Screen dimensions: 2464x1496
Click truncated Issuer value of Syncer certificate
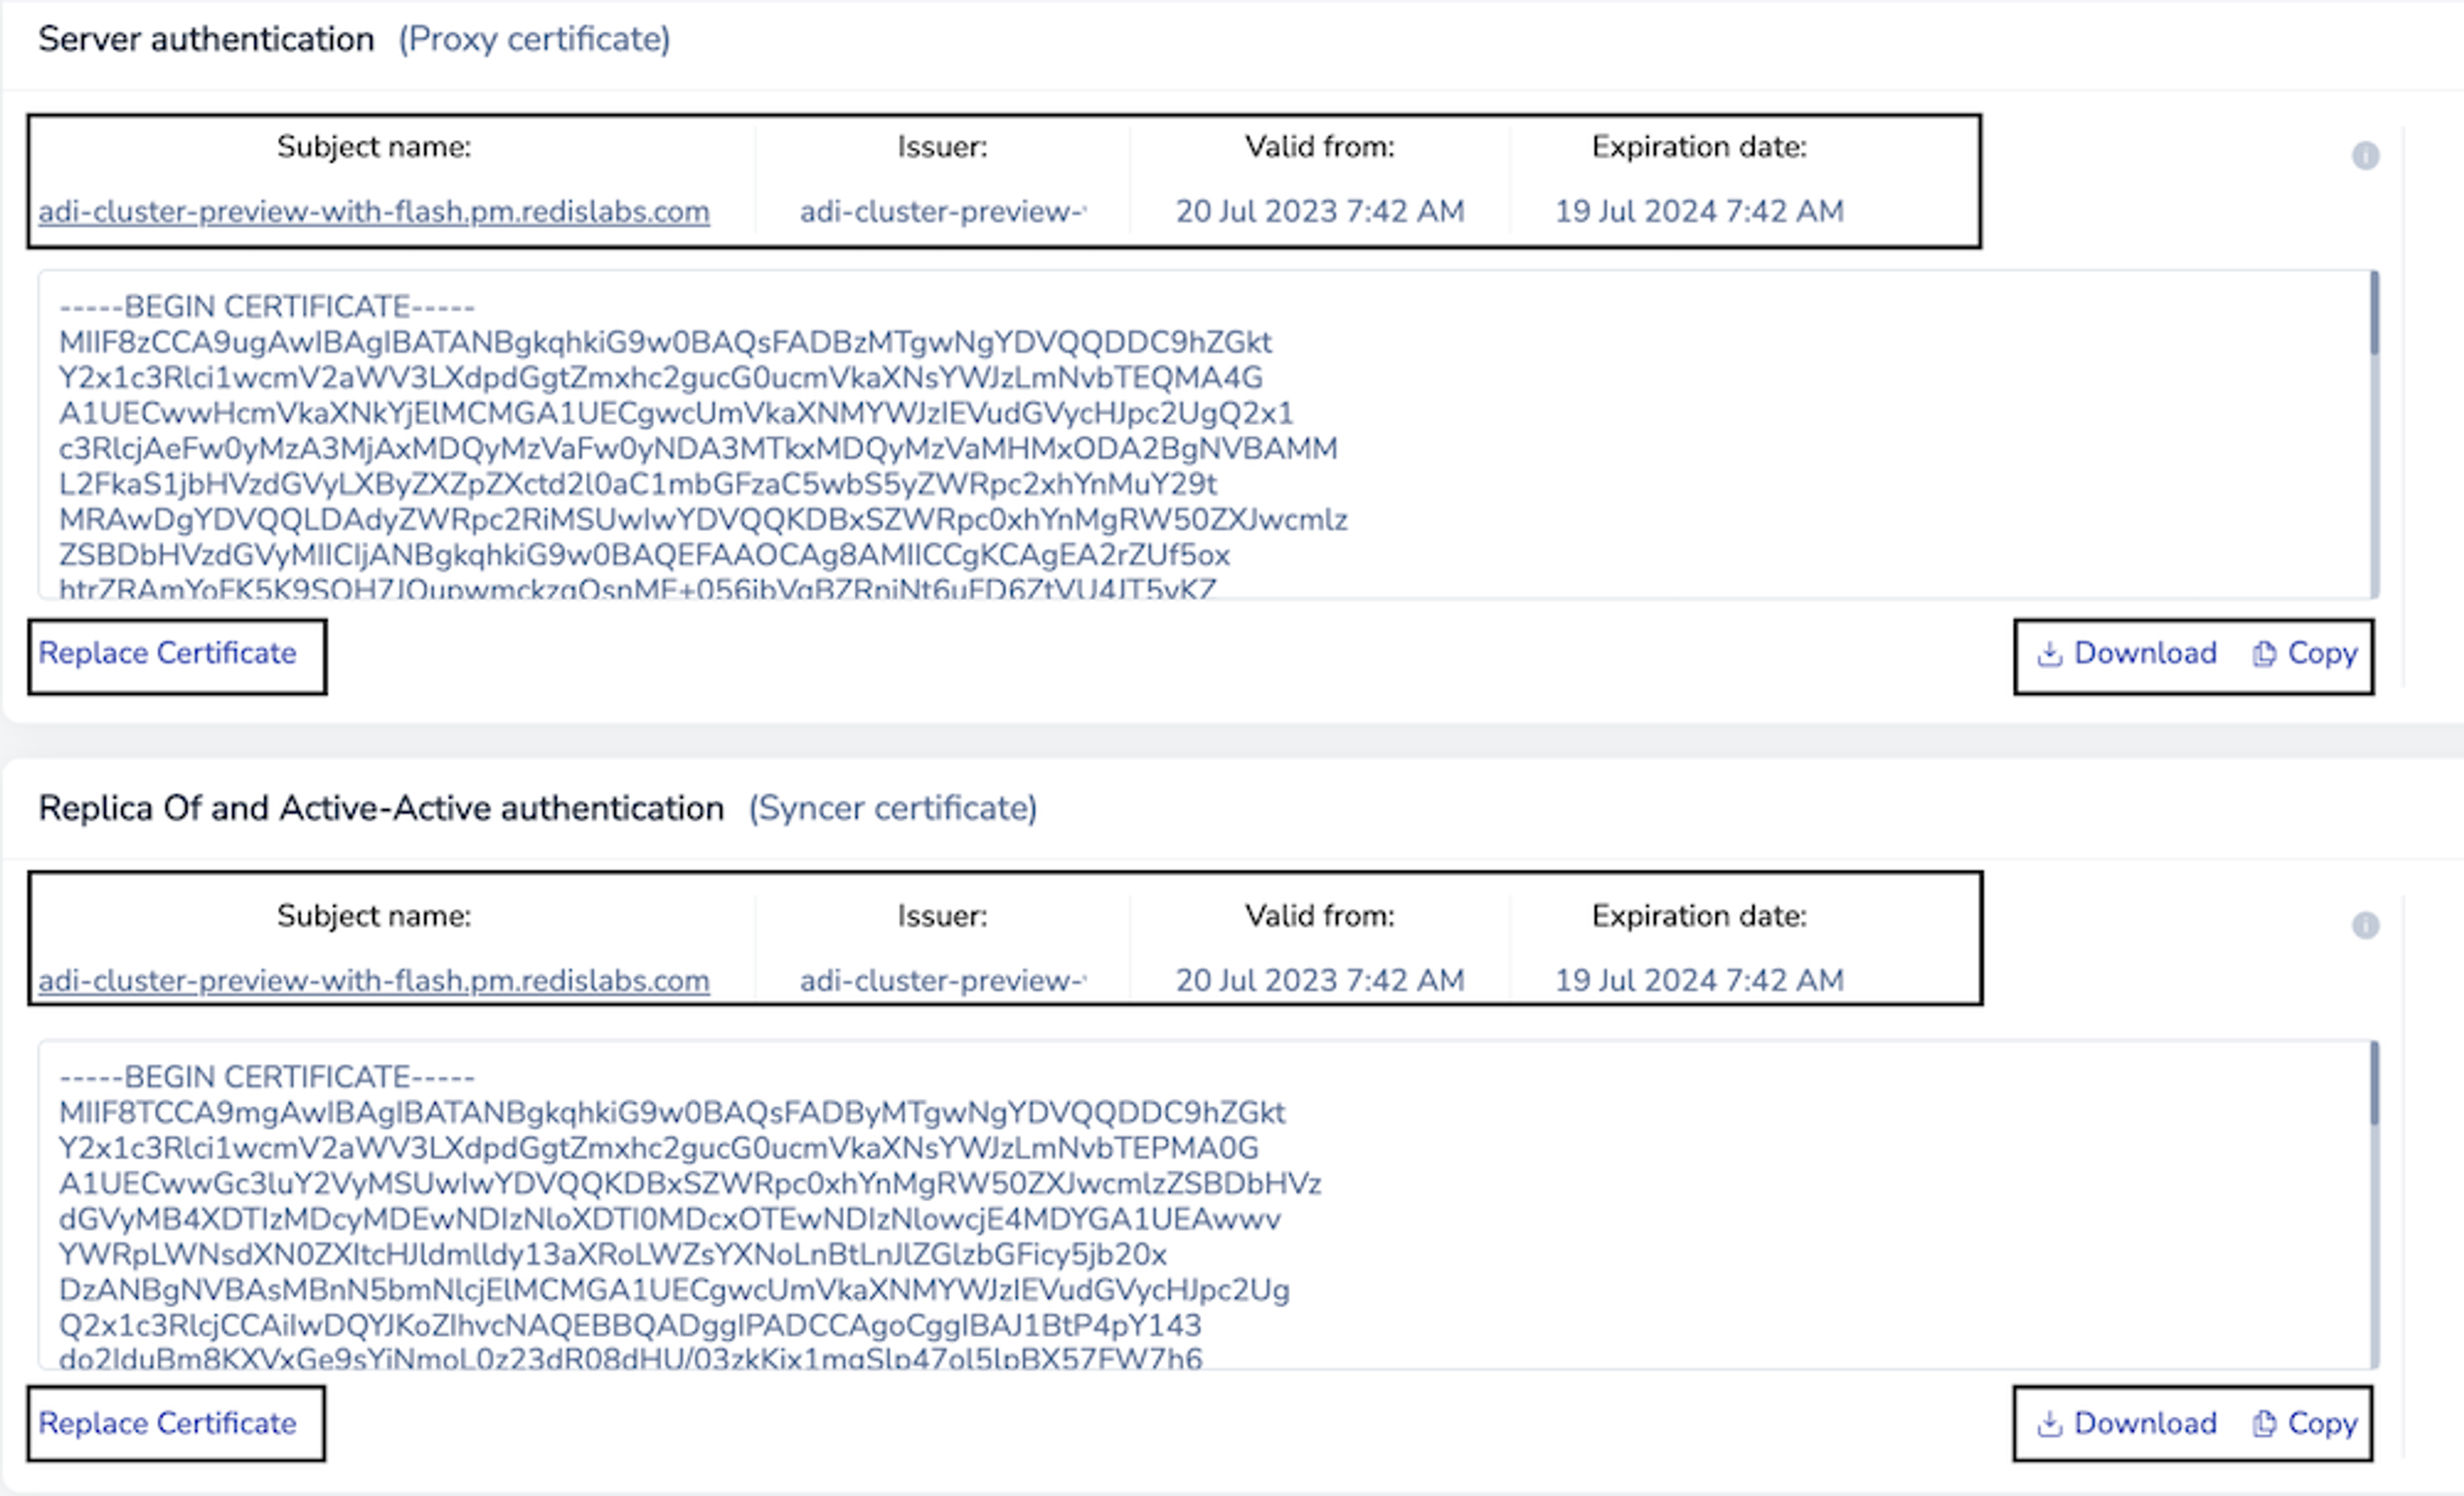942,981
